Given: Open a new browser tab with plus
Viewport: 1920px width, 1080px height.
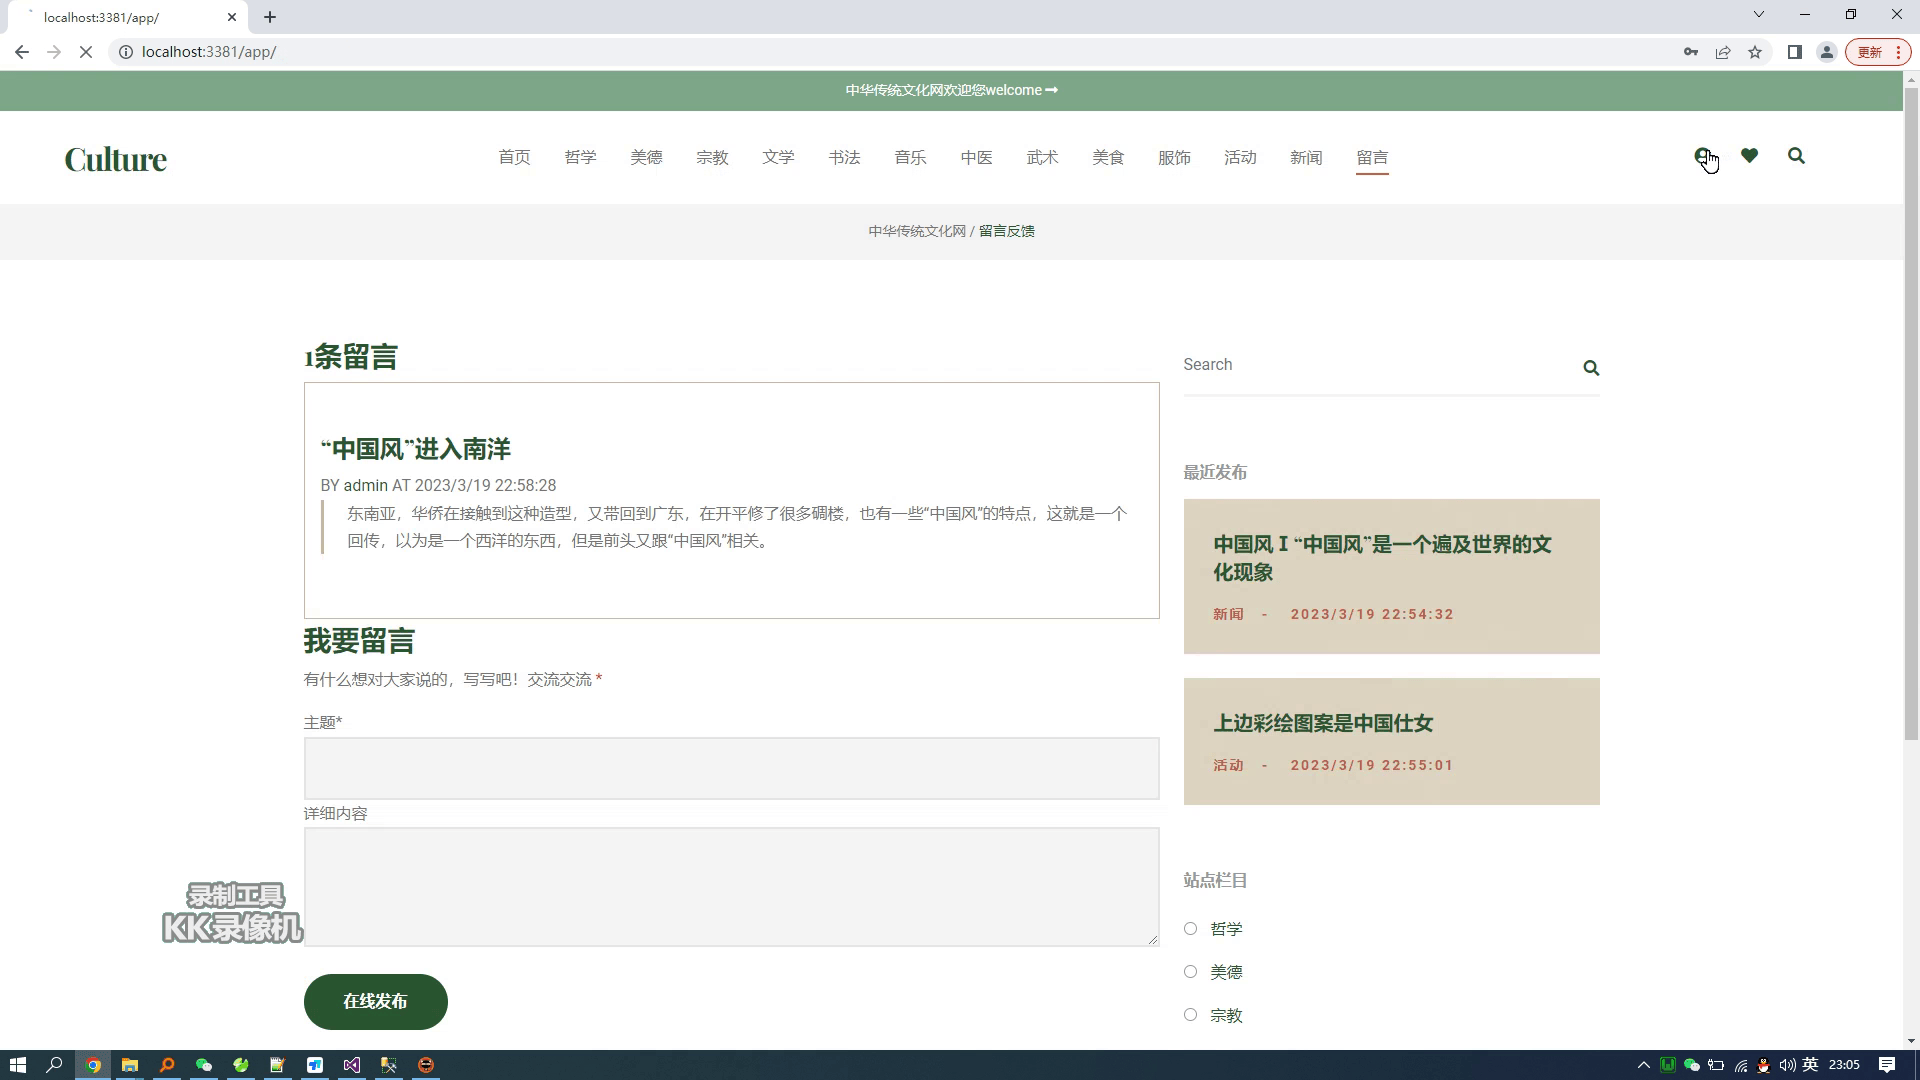Looking at the screenshot, I should [270, 17].
